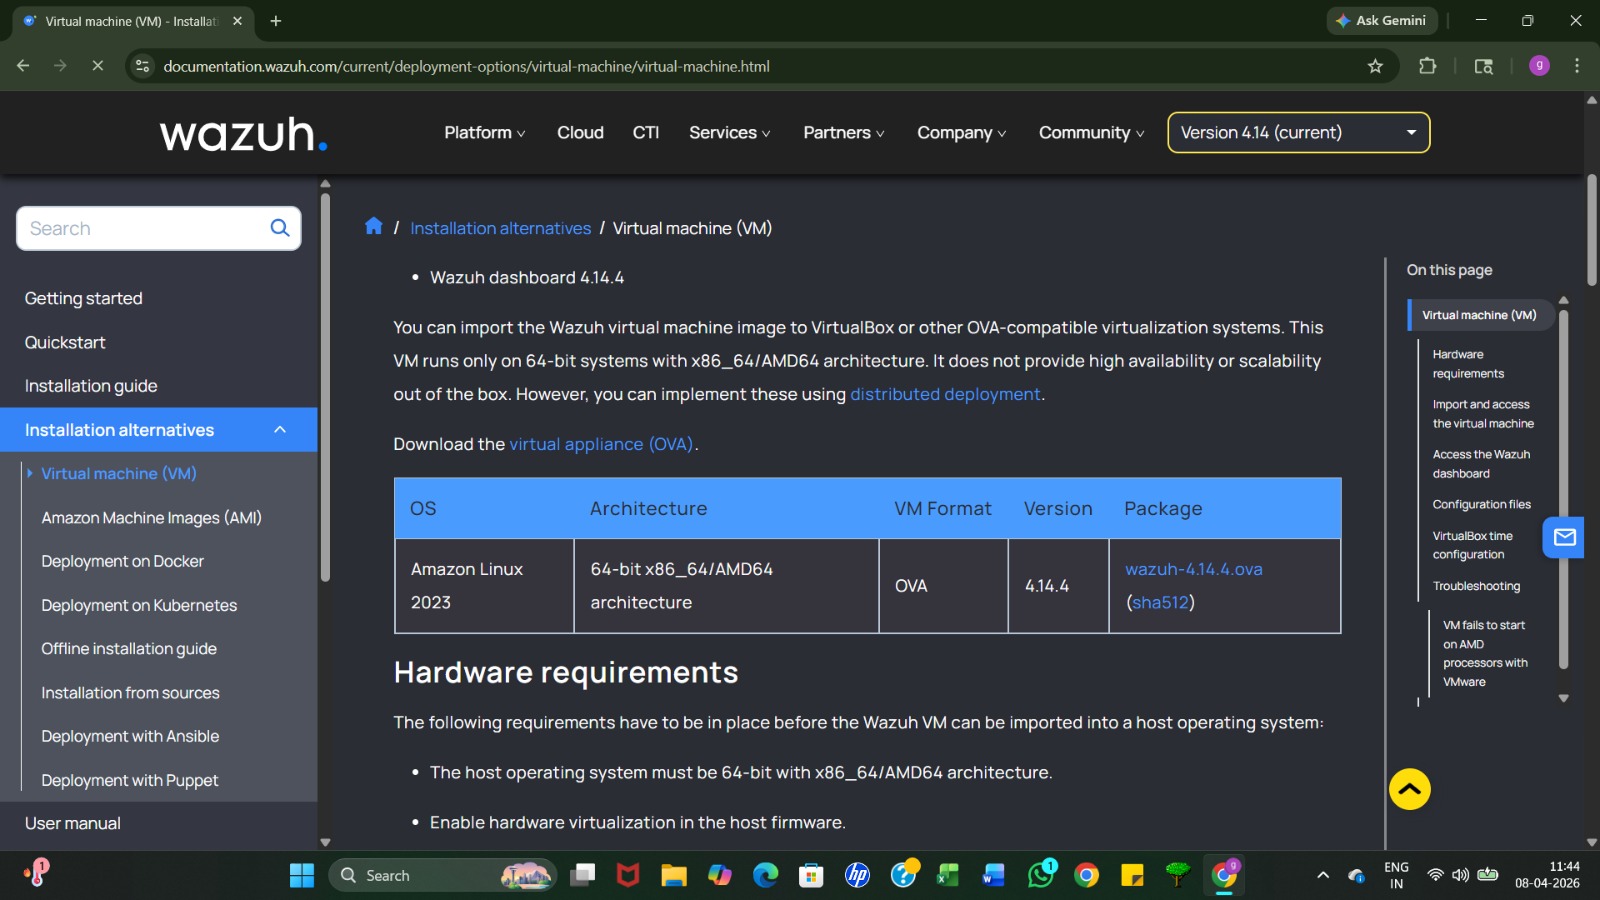The image size is (1600, 900).
Task: Click the On this page scrollbar down arrow
Action: click(x=1564, y=698)
